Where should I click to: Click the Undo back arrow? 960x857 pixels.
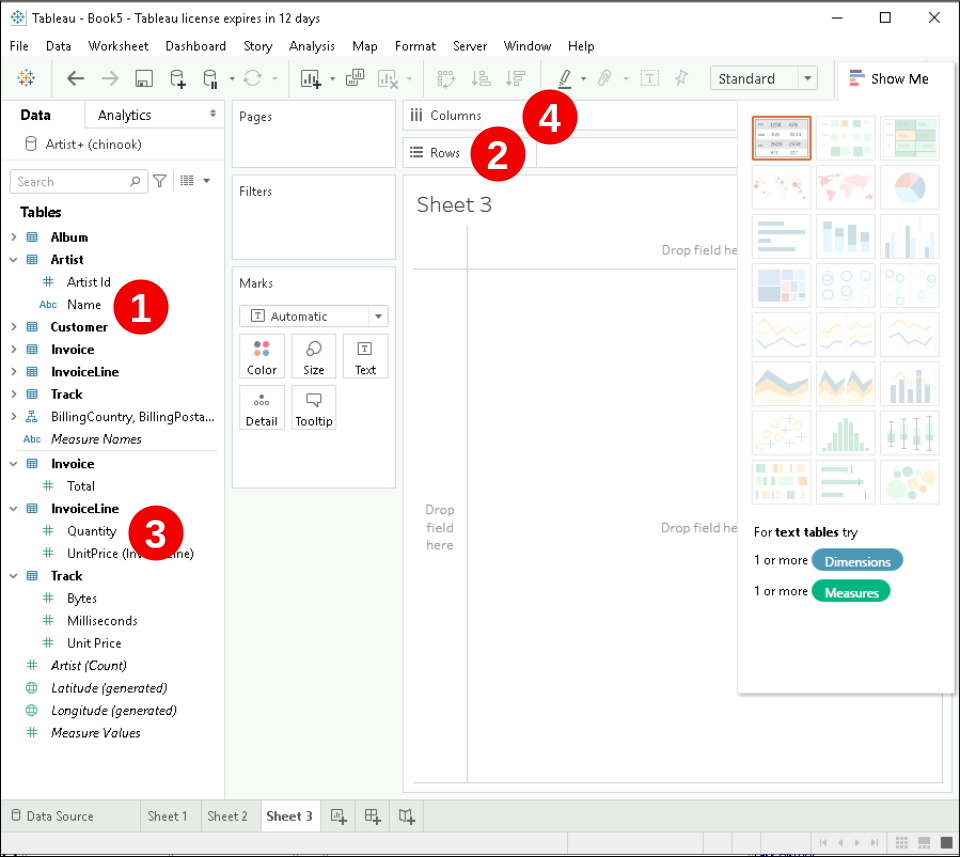[x=75, y=78]
